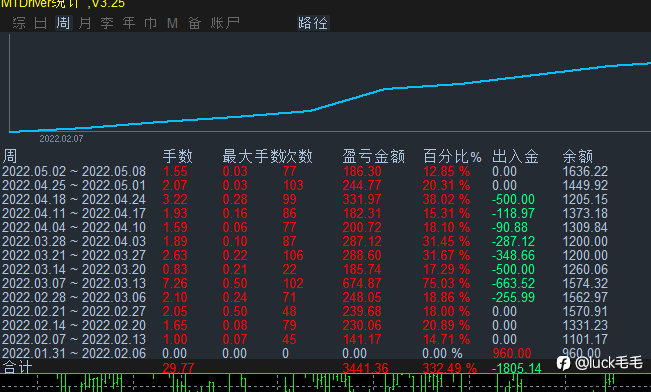Click the 余额 column header
651x392 pixels.
click(x=578, y=157)
